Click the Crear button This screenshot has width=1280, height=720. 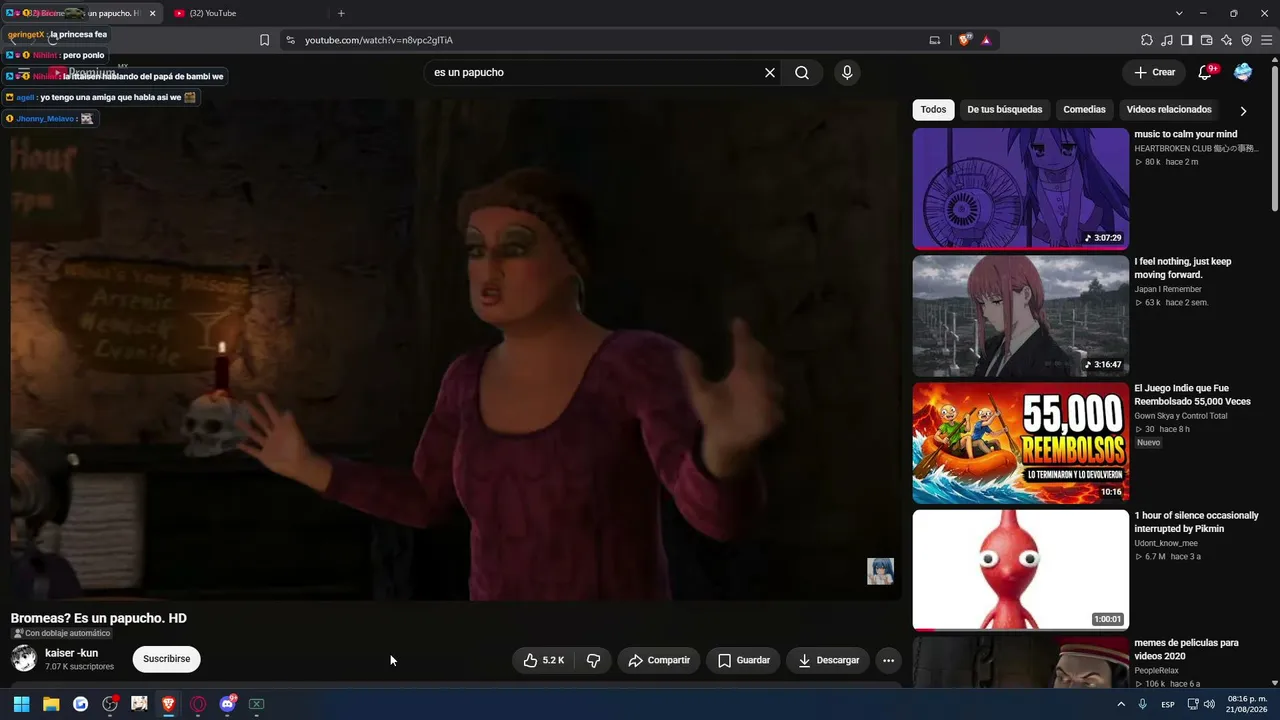(1154, 73)
